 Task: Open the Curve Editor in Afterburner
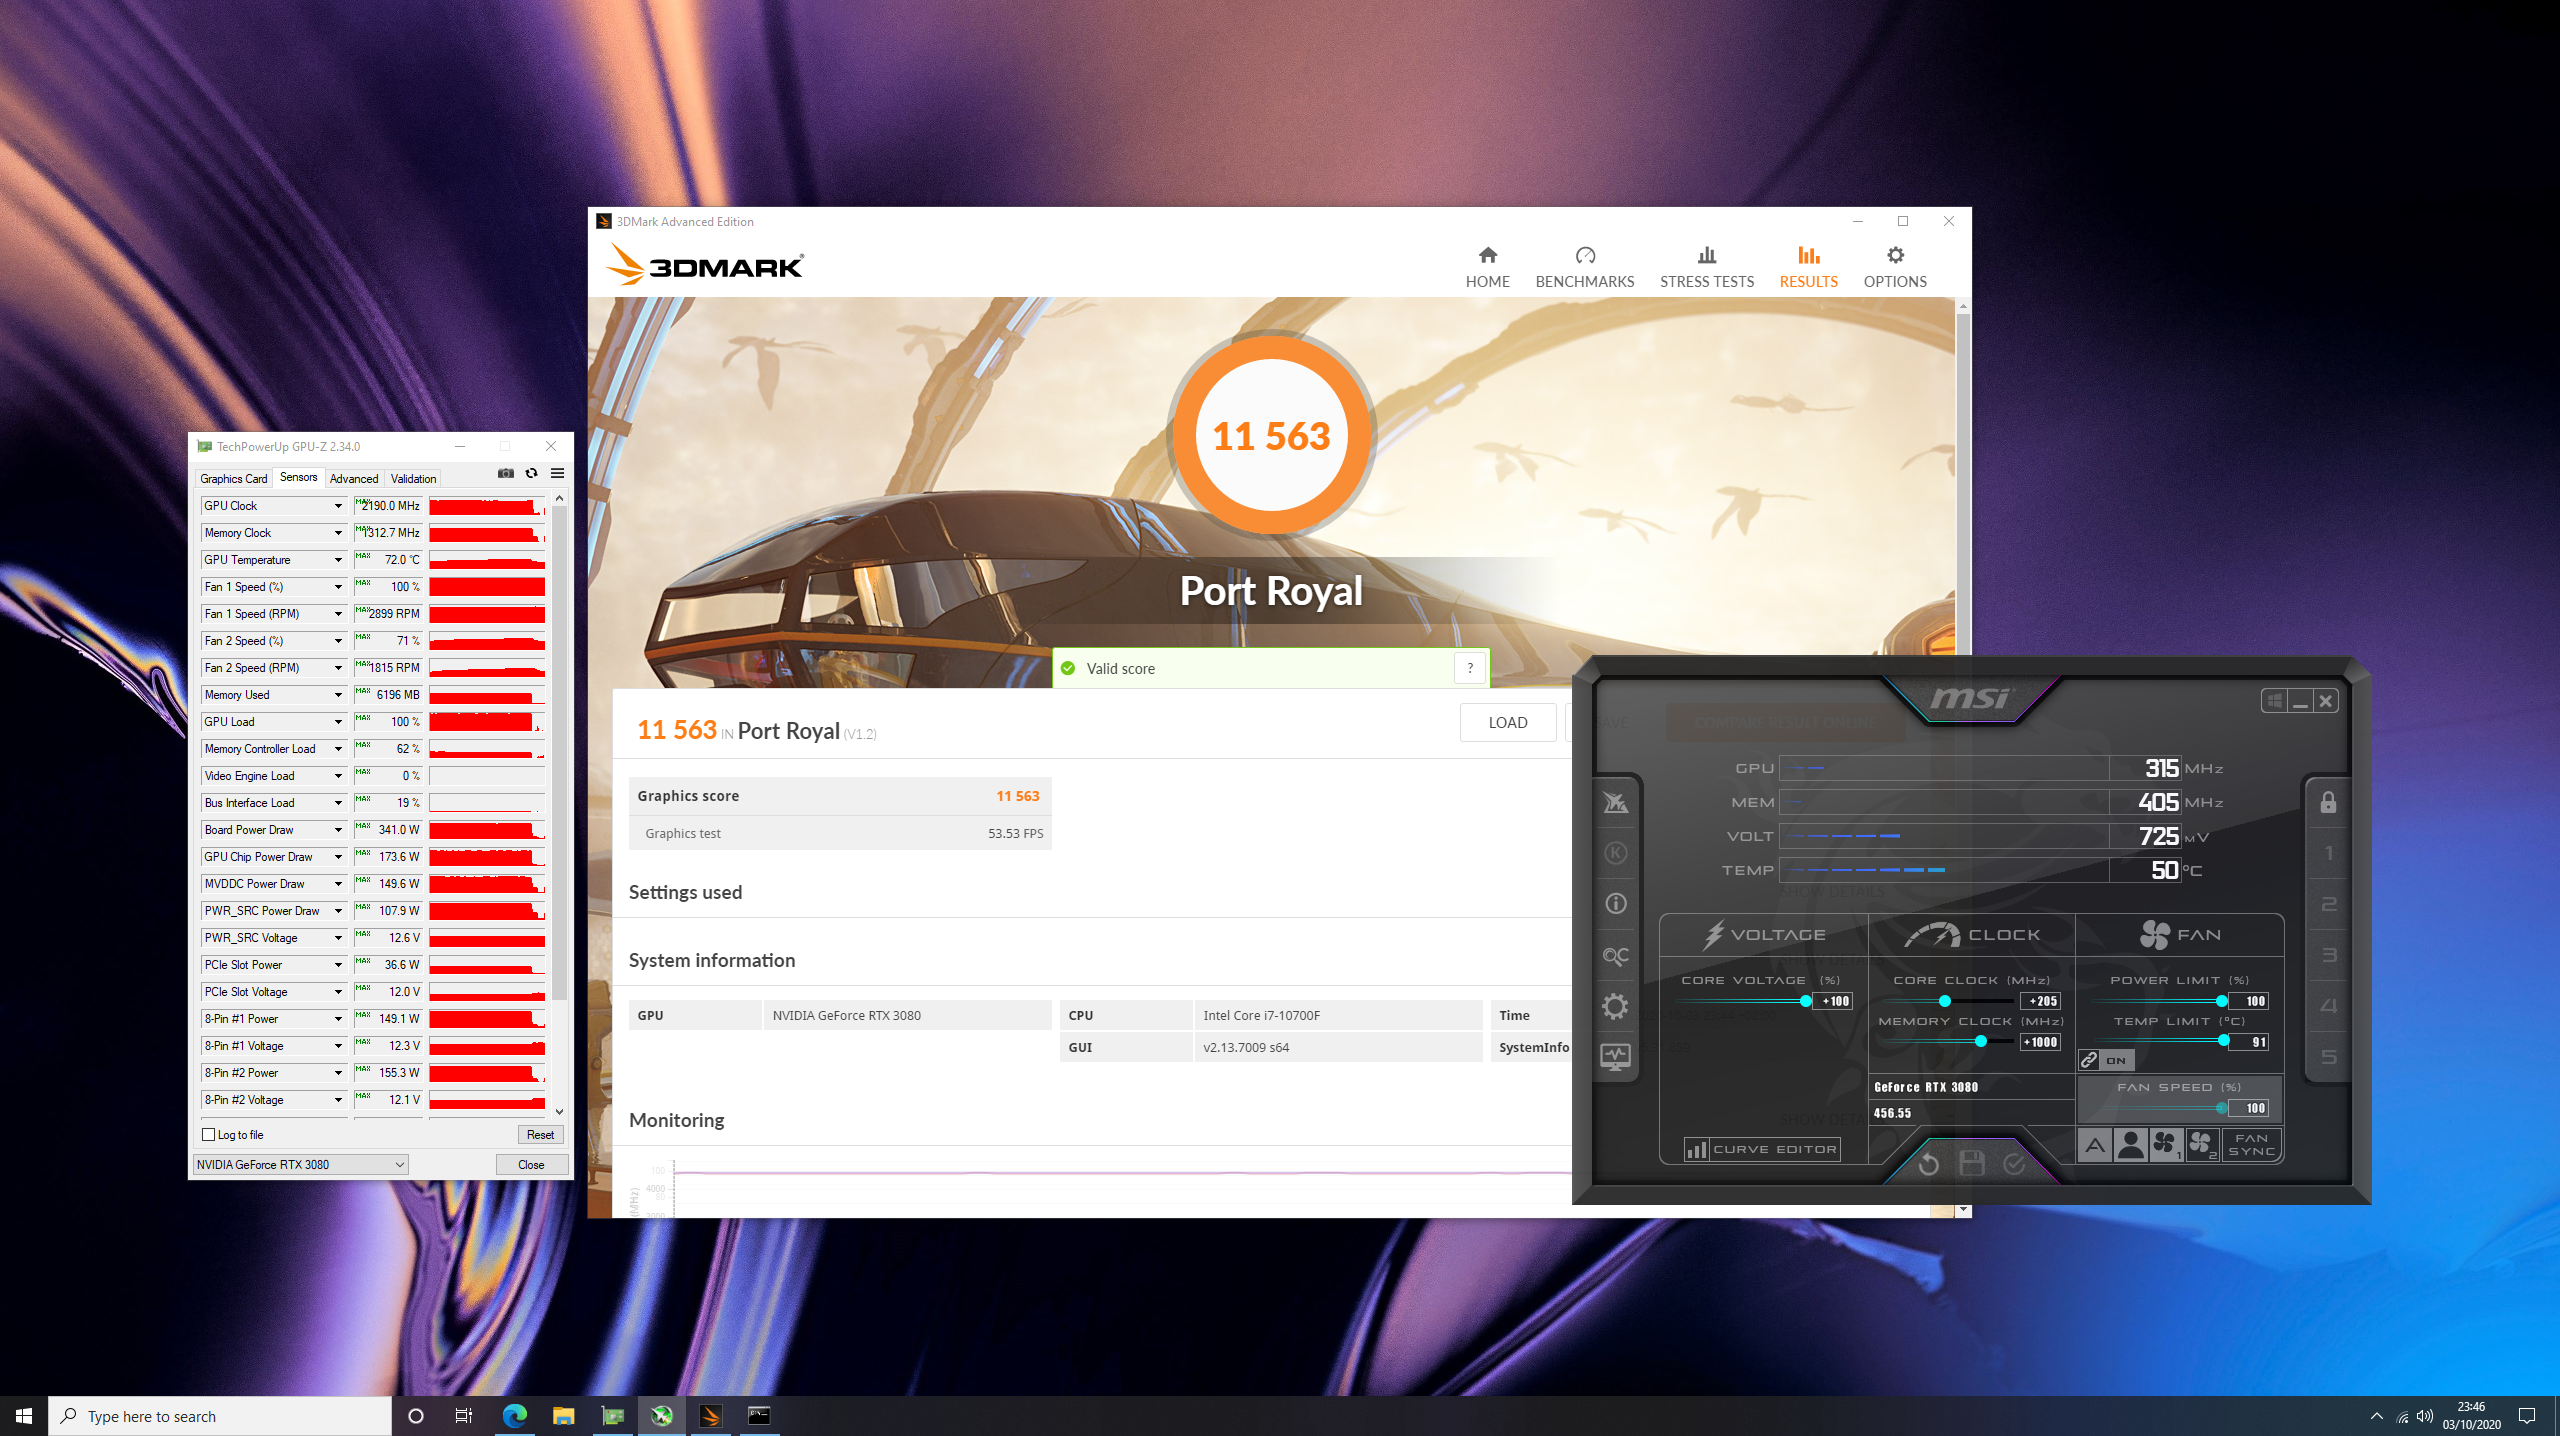(x=1763, y=1149)
